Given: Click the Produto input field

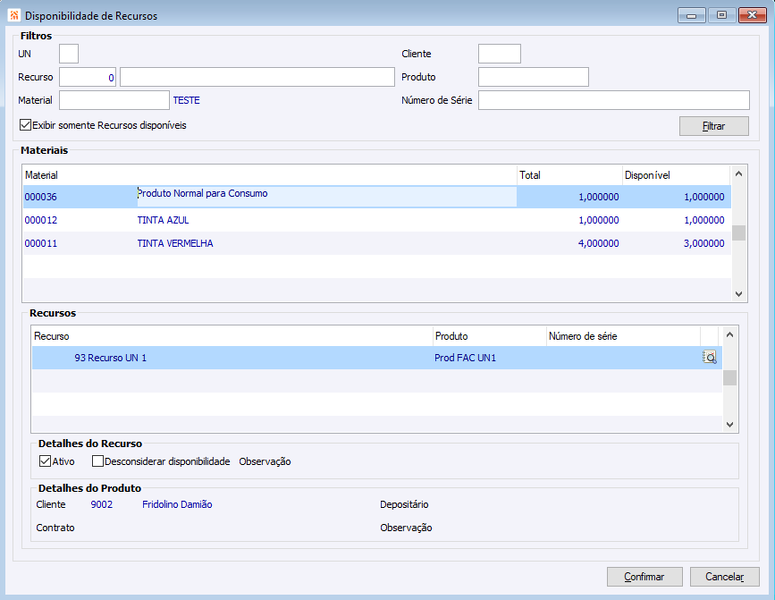Looking at the screenshot, I should 533,77.
